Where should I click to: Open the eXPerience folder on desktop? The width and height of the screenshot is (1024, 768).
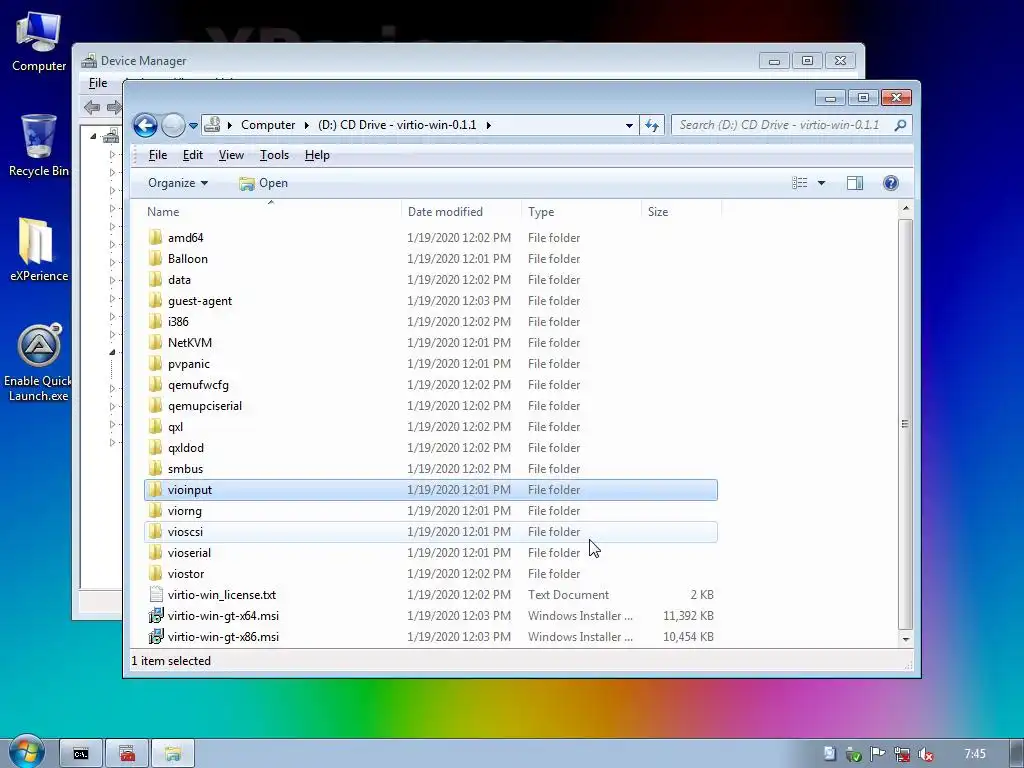(x=39, y=249)
